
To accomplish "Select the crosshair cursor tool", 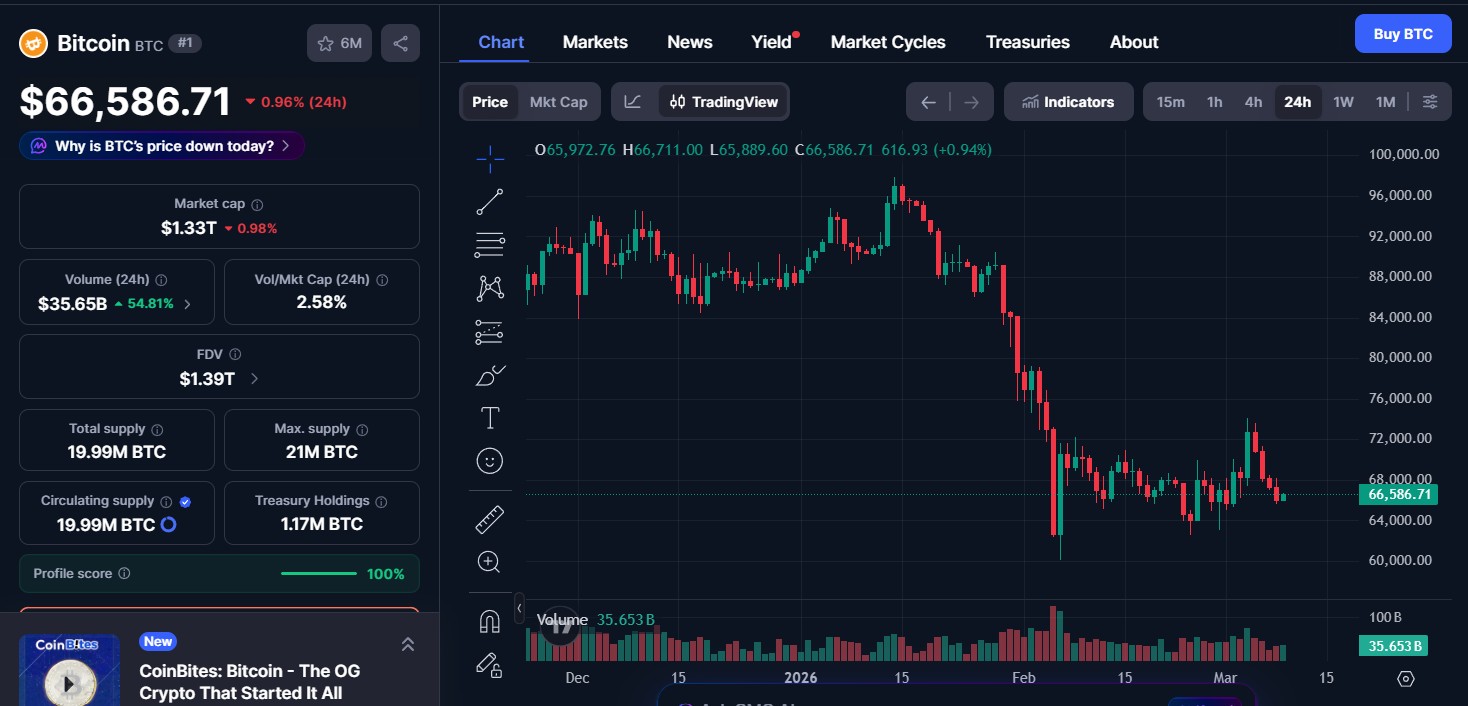I will (489, 158).
